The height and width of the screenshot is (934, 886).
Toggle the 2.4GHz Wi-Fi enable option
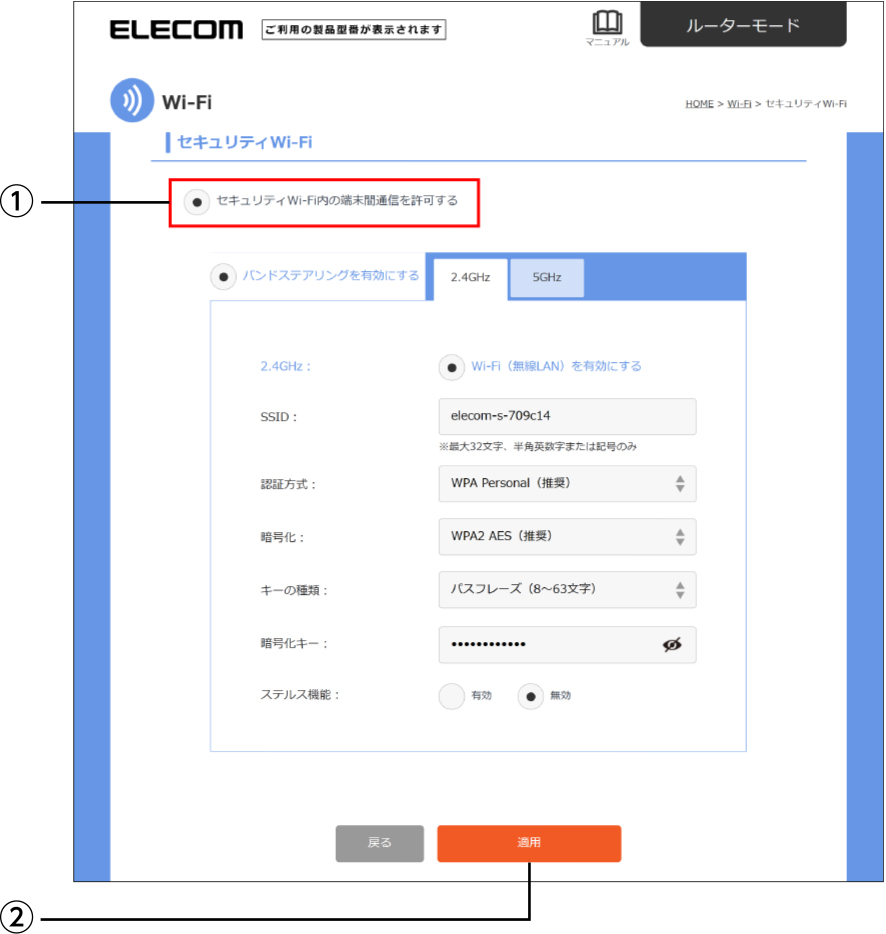pyautogui.click(x=452, y=368)
